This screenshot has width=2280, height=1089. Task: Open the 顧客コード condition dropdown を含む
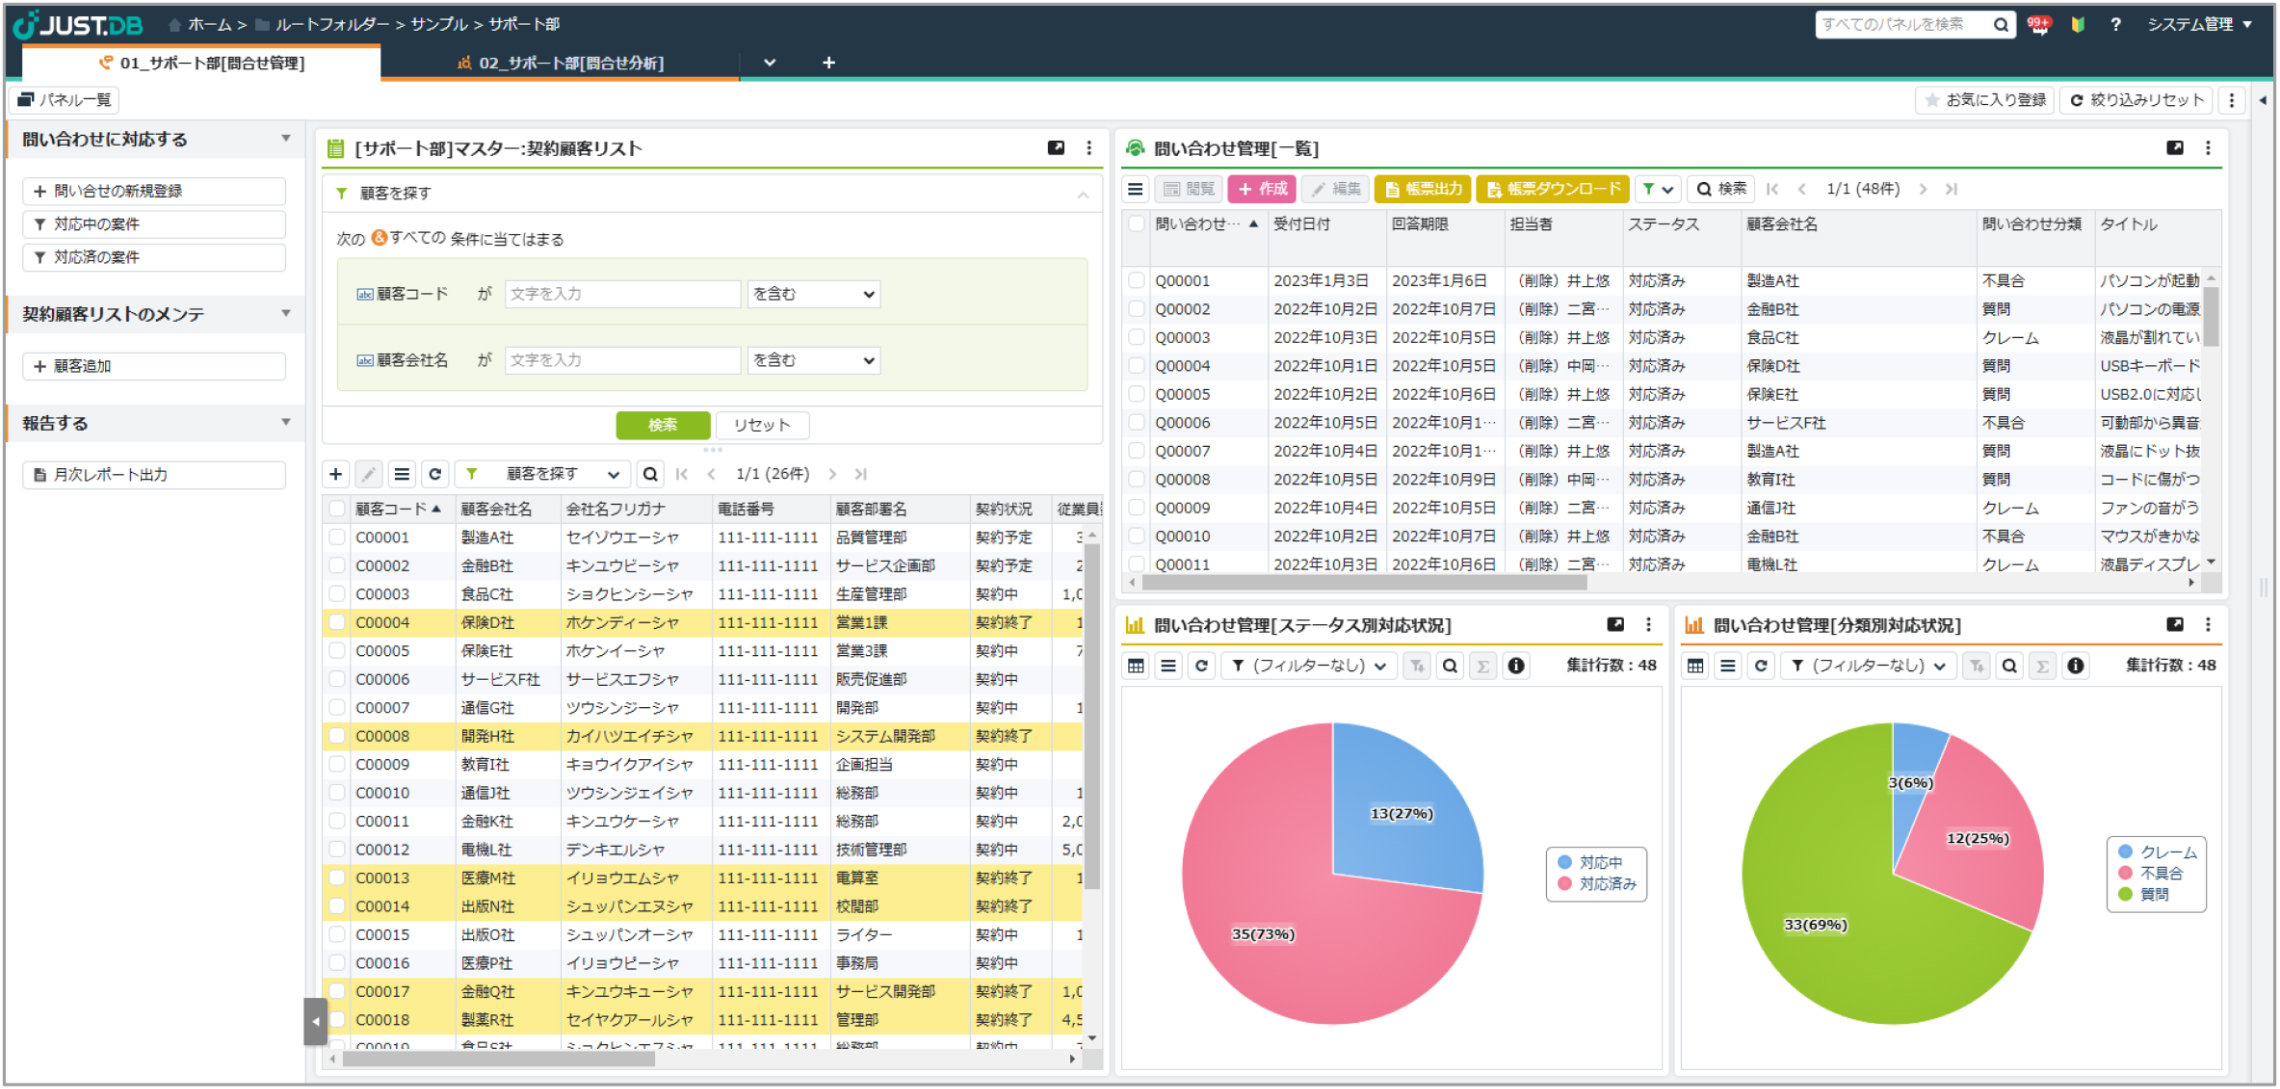(x=813, y=294)
